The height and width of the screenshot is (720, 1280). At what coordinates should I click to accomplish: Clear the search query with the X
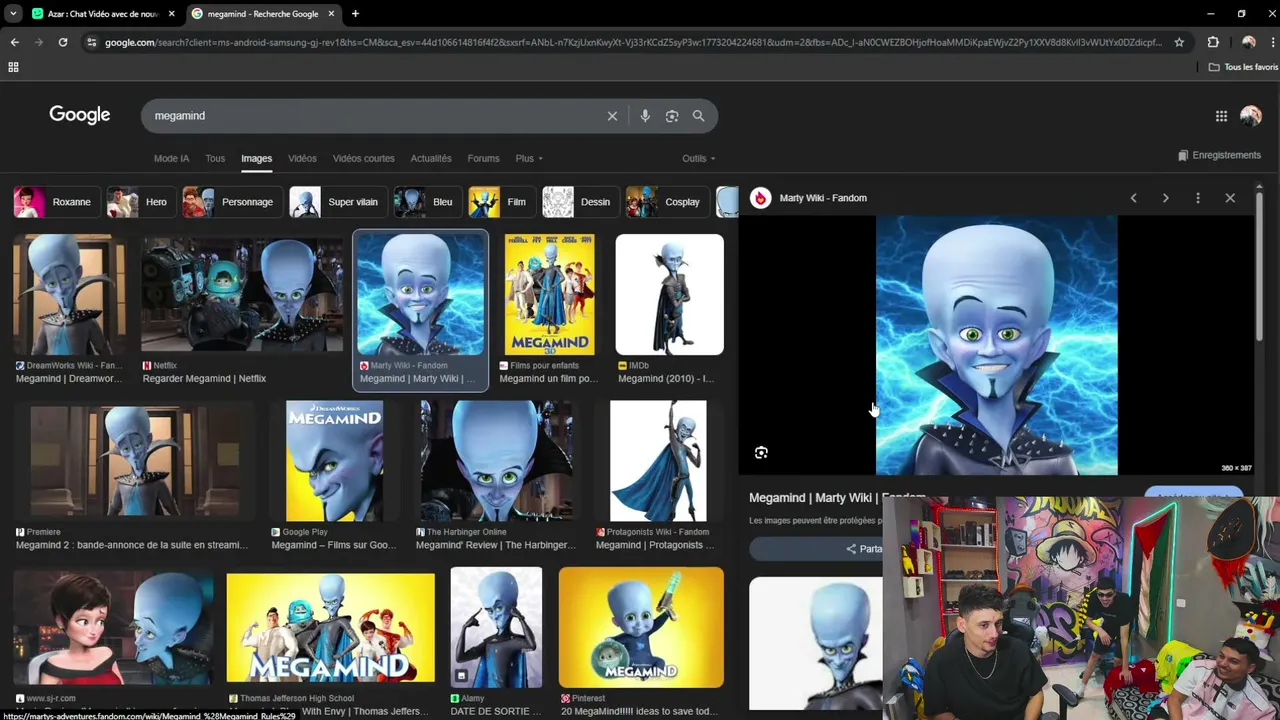click(x=612, y=116)
